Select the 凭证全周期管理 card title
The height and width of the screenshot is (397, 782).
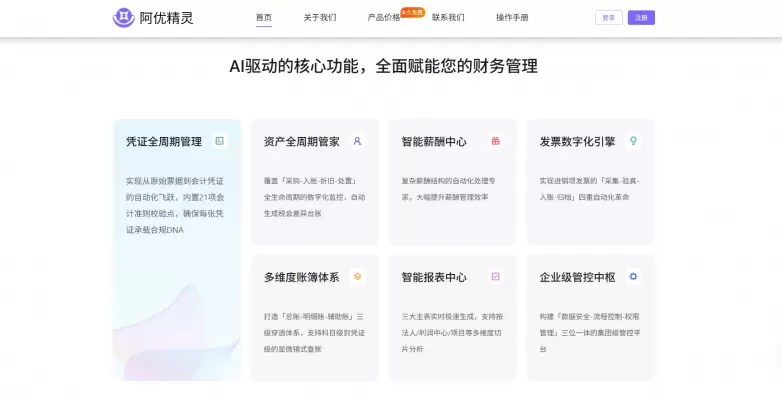(164, 142)
